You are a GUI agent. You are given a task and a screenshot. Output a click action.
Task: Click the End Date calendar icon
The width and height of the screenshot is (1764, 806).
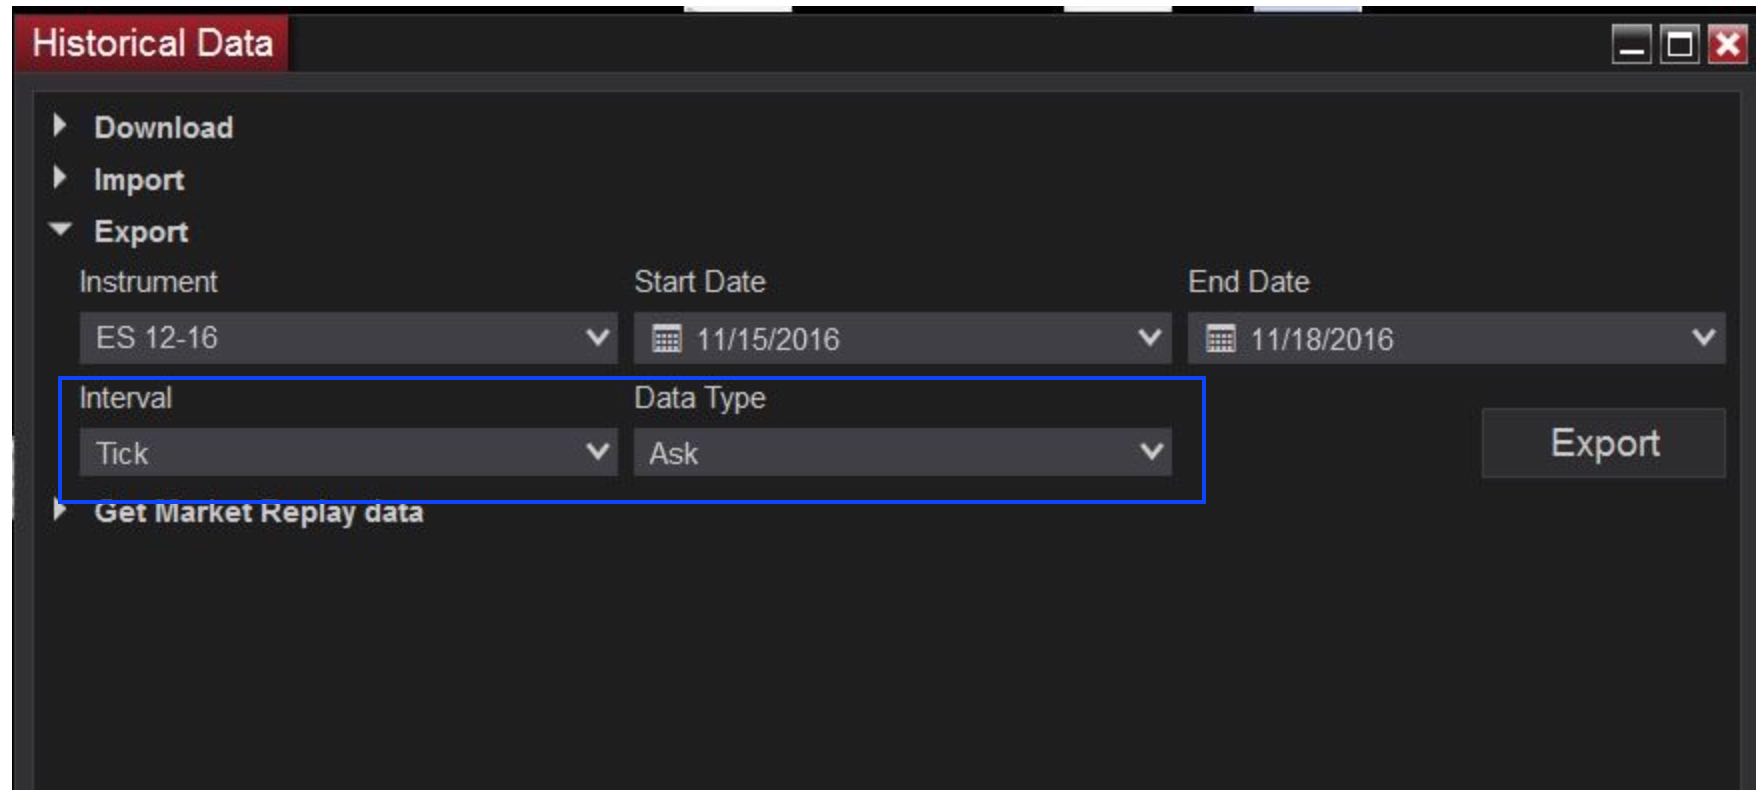click(1220, 339)
